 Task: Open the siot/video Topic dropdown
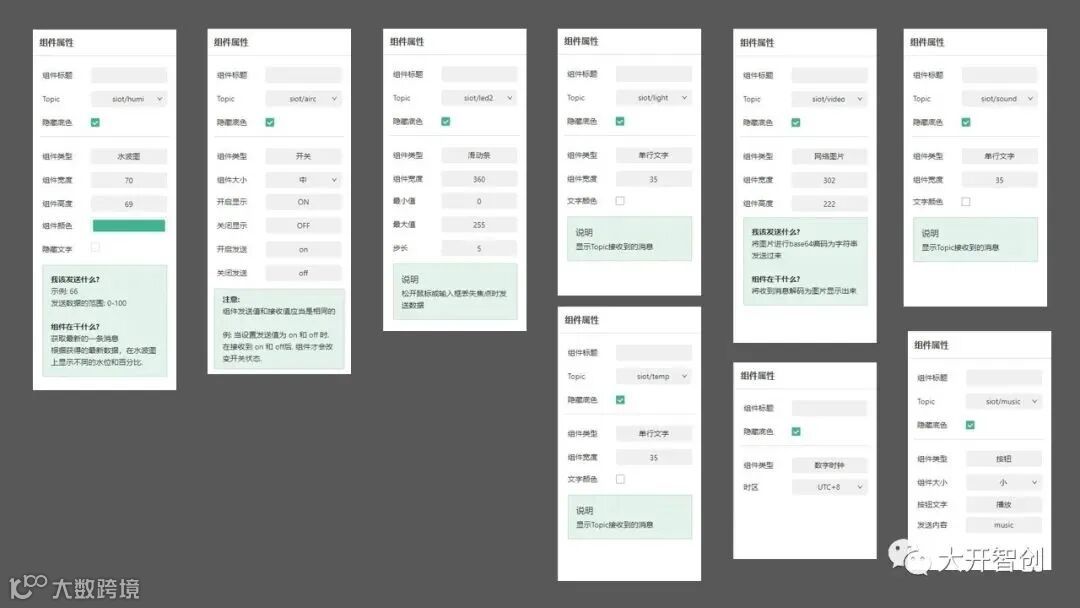click(829, 99)
